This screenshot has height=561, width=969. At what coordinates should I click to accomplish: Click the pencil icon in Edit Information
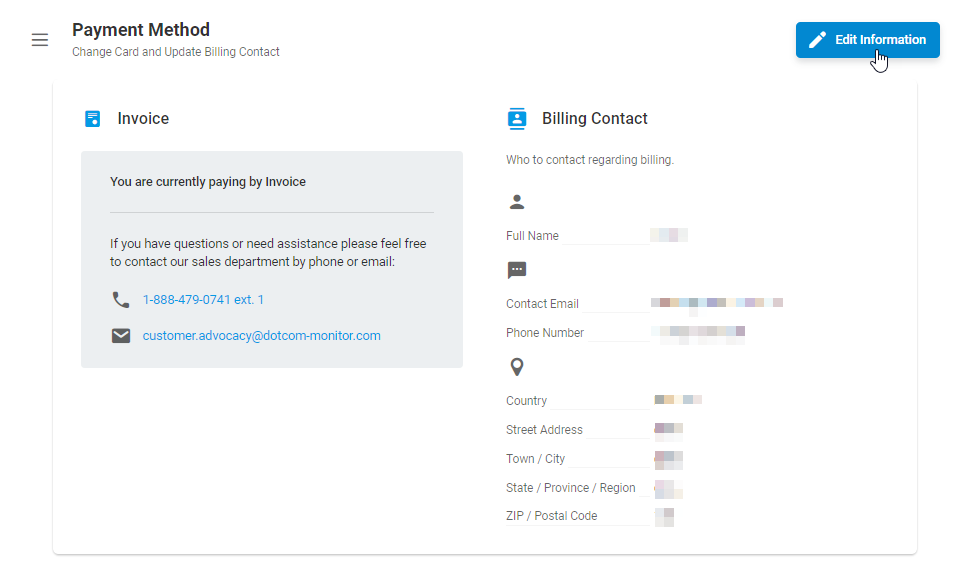pyautogui.click(x=817, y=40)
